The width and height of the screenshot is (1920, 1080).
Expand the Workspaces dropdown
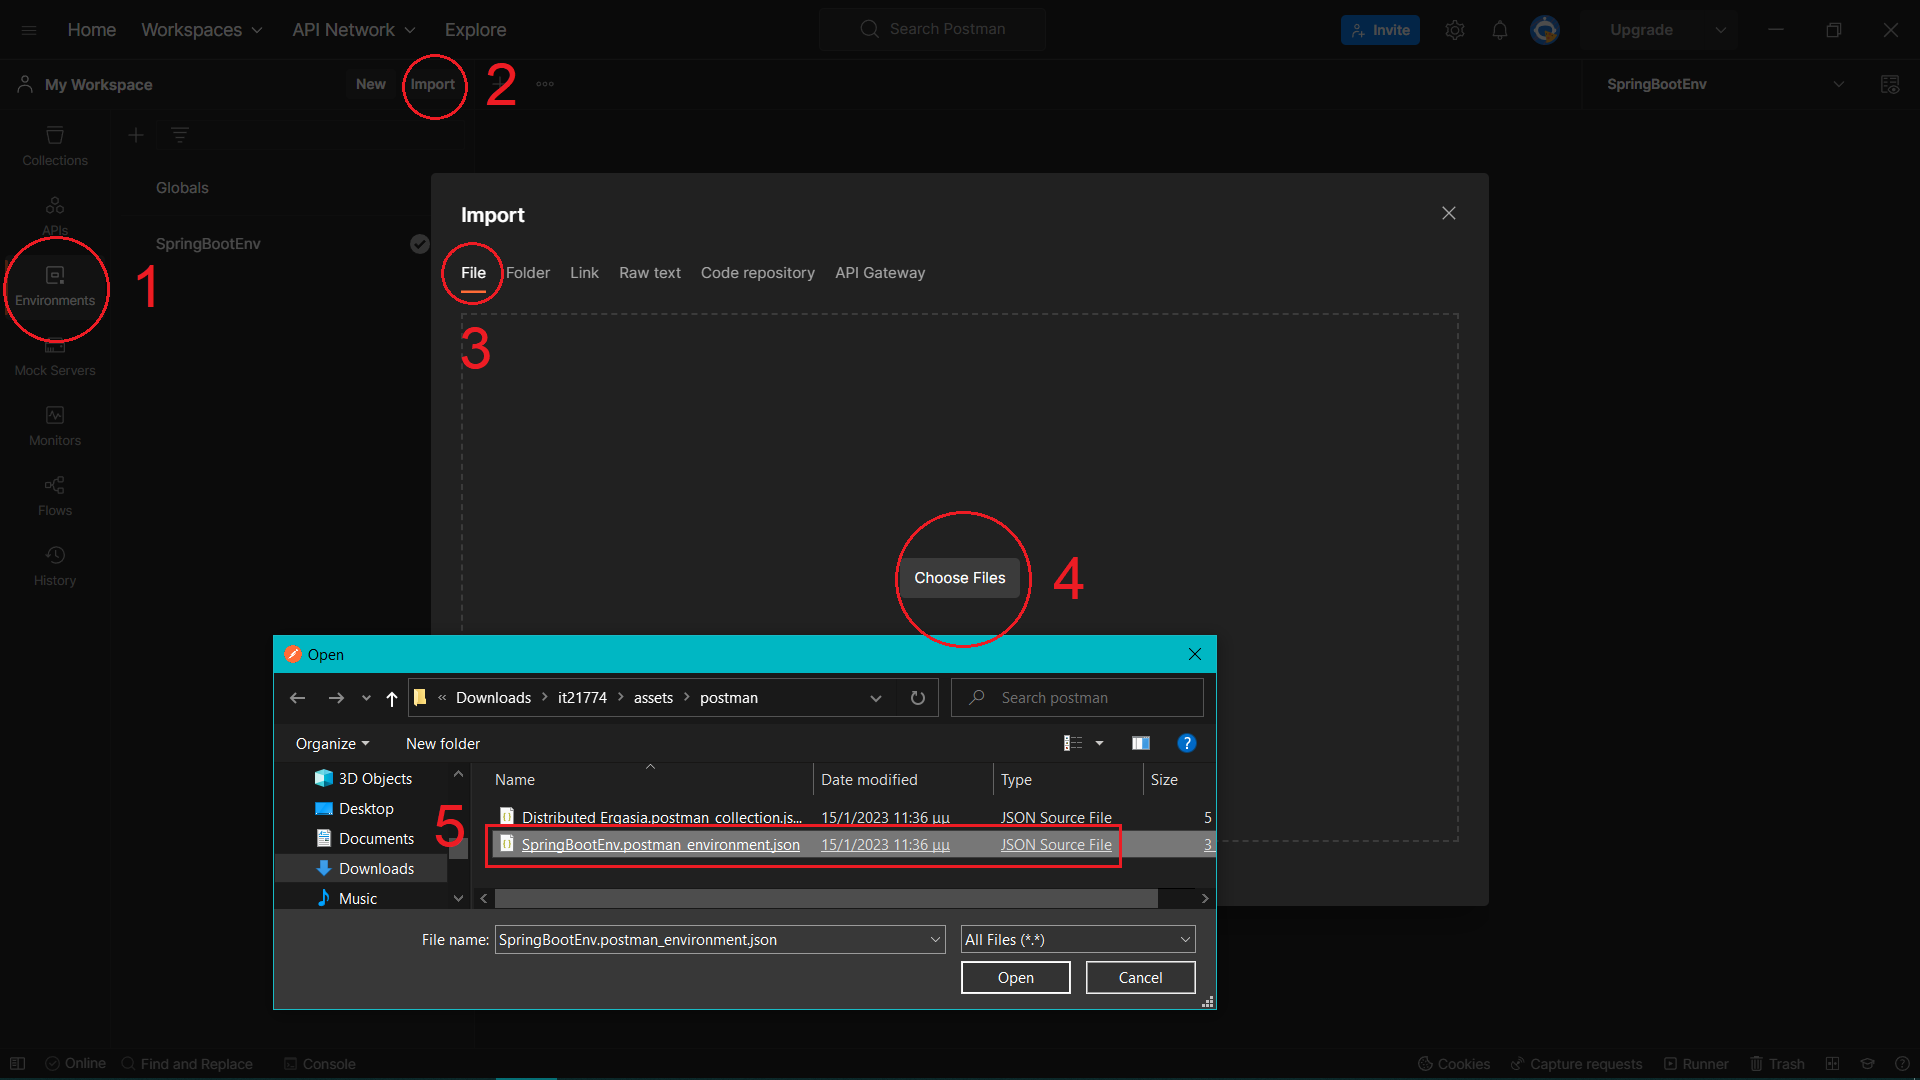[202, 30]
